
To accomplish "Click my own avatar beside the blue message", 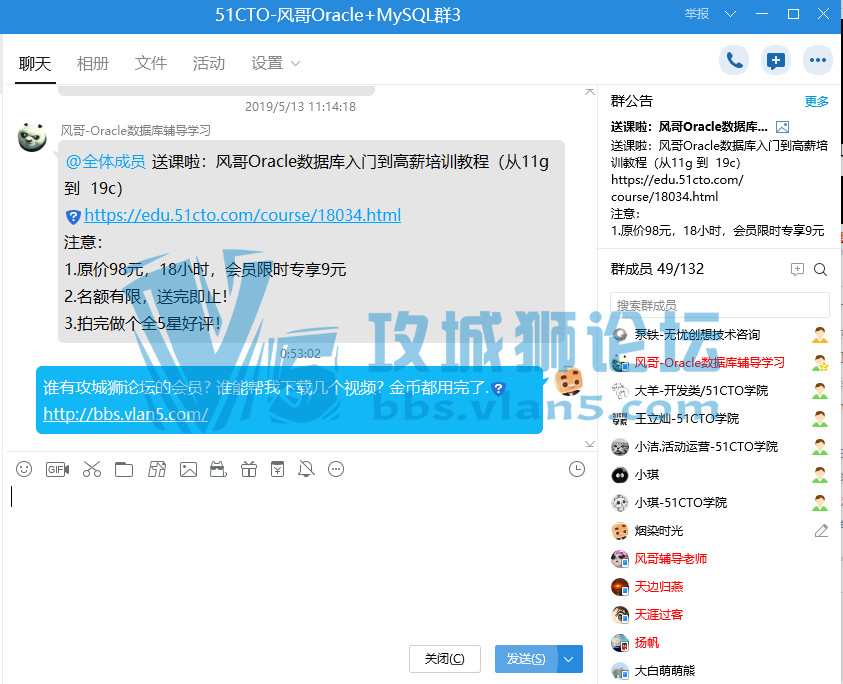I will point(569,380).
